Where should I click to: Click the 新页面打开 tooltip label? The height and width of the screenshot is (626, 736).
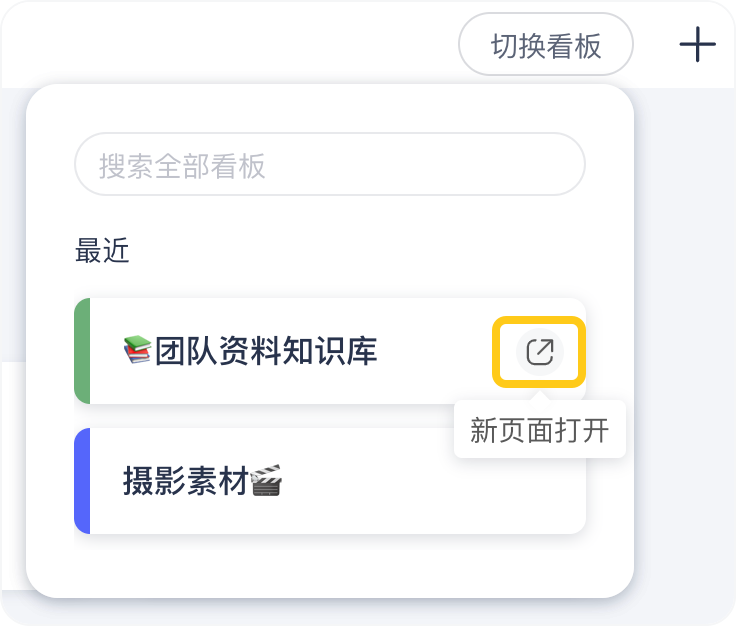pos(540,431)
